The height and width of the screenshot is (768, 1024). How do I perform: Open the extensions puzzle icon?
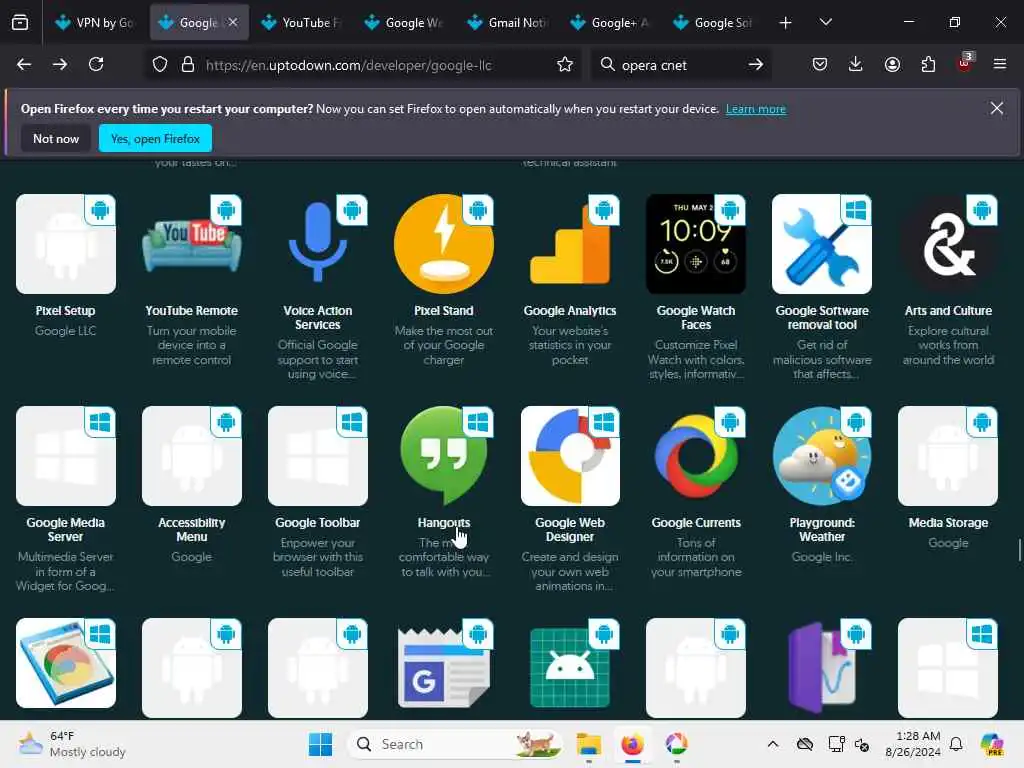point(928,64)
